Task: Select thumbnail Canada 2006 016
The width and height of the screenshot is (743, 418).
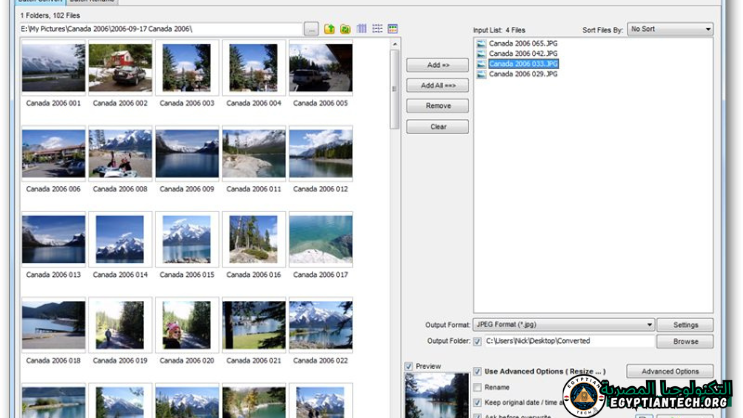Action: tap(254, 239)
